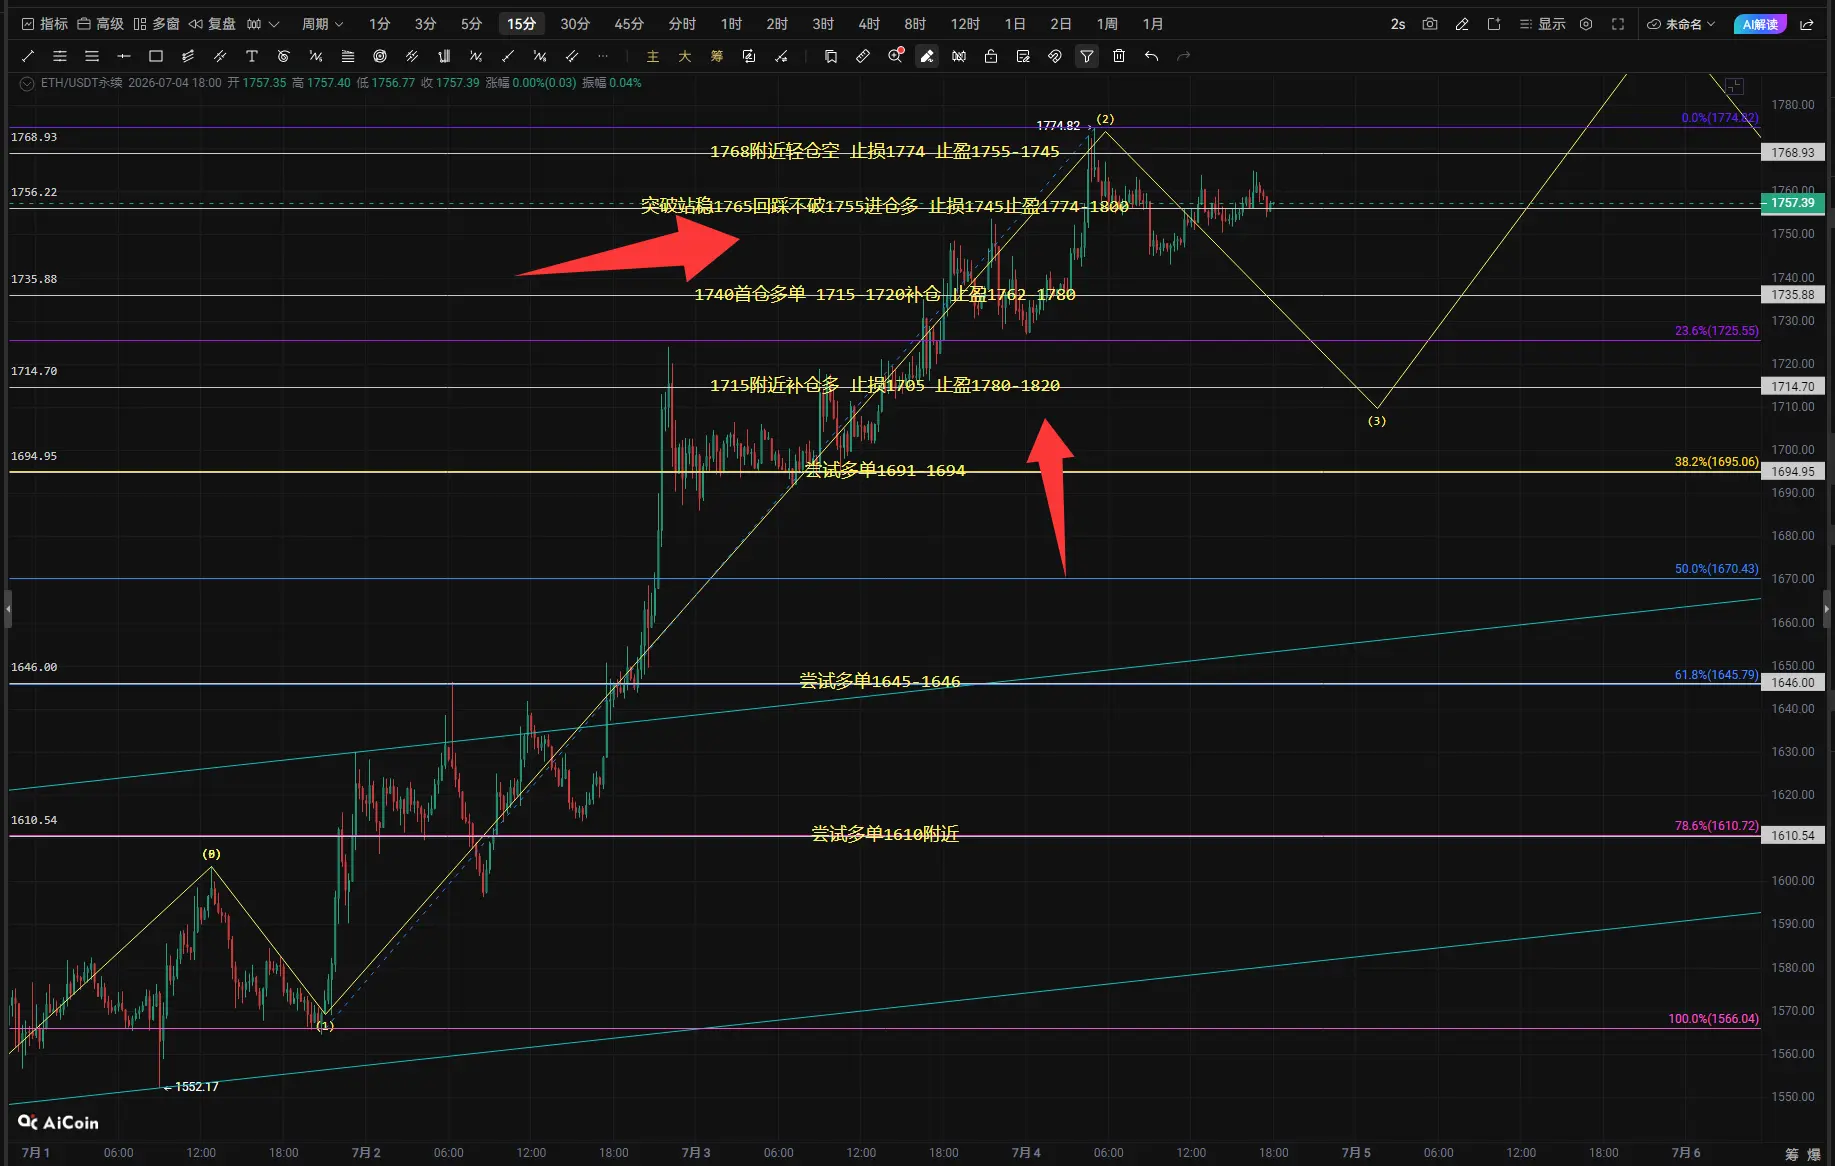Viewport: 1835px width, 1166px height.
Task: Toggle the 显示 display options
Action: point(1542,24)
